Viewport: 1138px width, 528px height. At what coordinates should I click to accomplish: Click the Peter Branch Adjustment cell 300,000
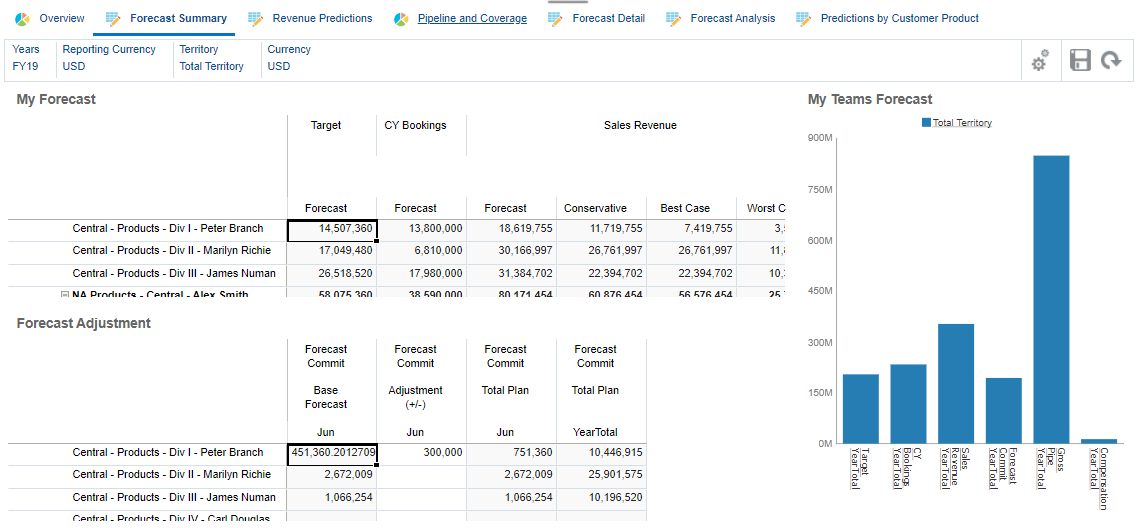pyautogui.click(x=416, y=453)
